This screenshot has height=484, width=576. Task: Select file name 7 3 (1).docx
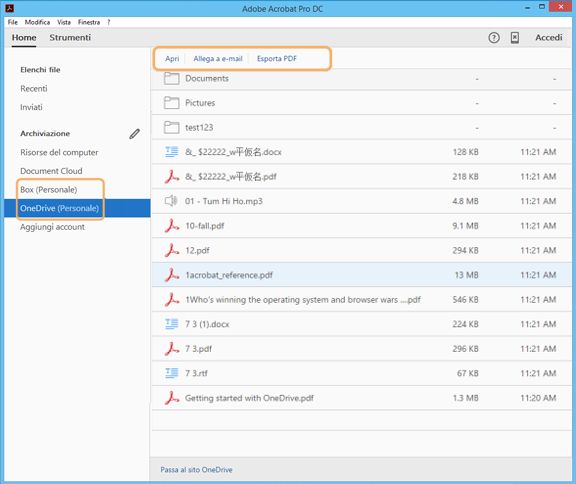click(x=207, y=324)
